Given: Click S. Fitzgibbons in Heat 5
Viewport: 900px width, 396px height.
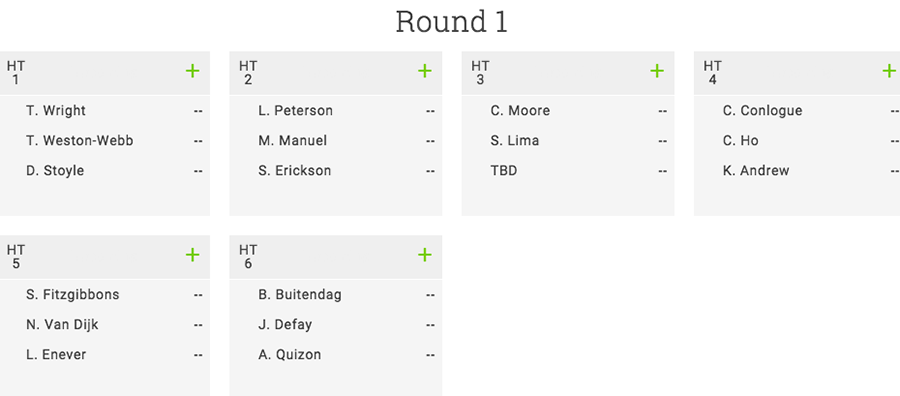Looking at the screenshot, I should pyautogui.click(x=73, y=295).
